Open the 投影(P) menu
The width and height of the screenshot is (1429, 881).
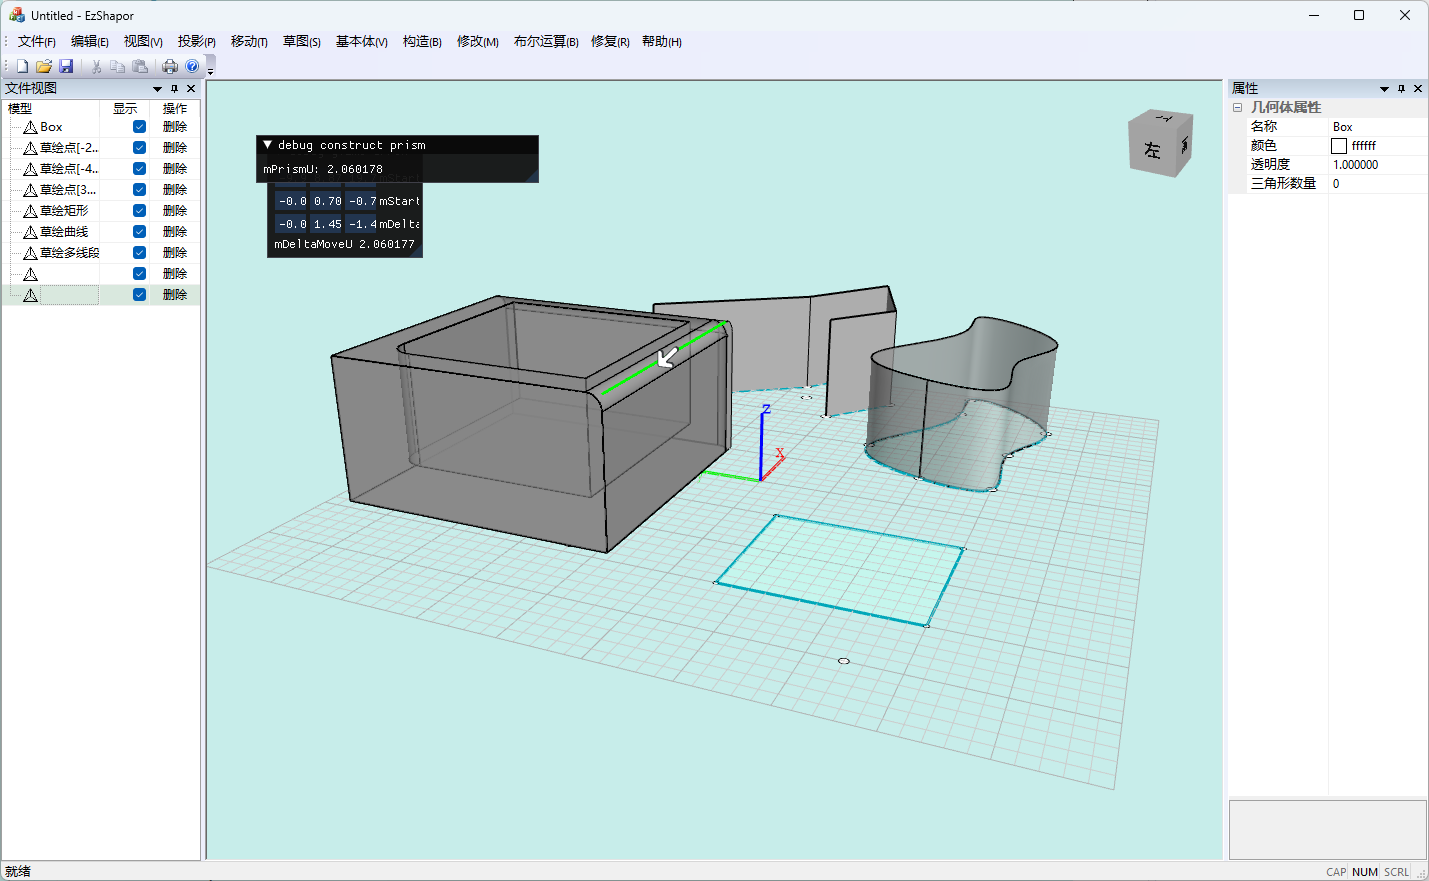click(x=196, y=41)
